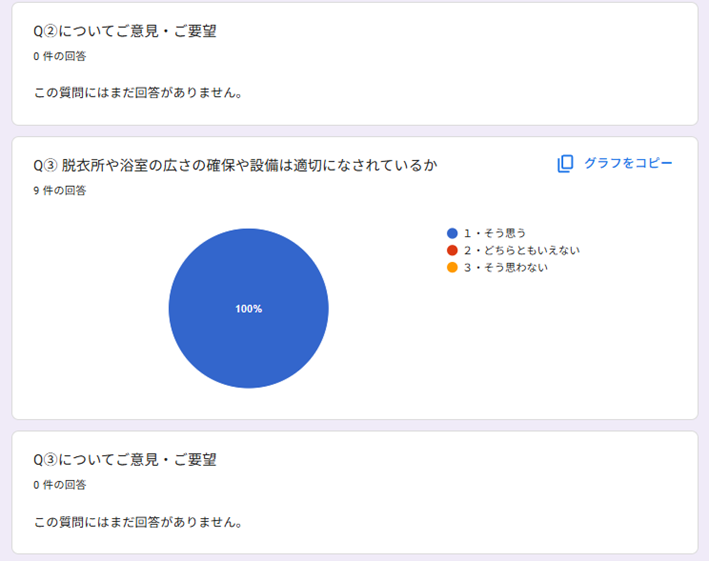
Task: Click the copy chart icon
Action: 566,164
